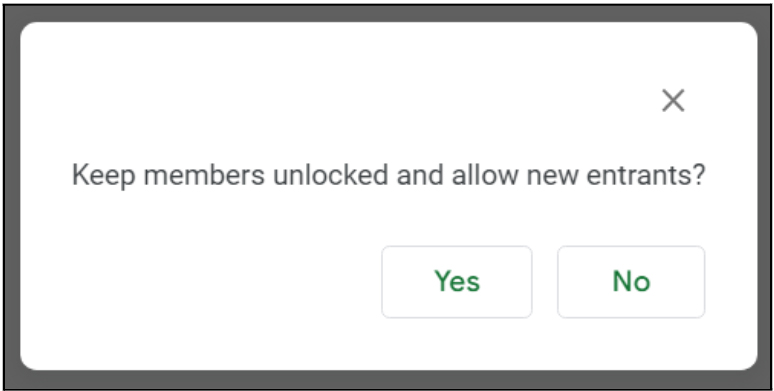Click the Yes button

pos(457,282)
